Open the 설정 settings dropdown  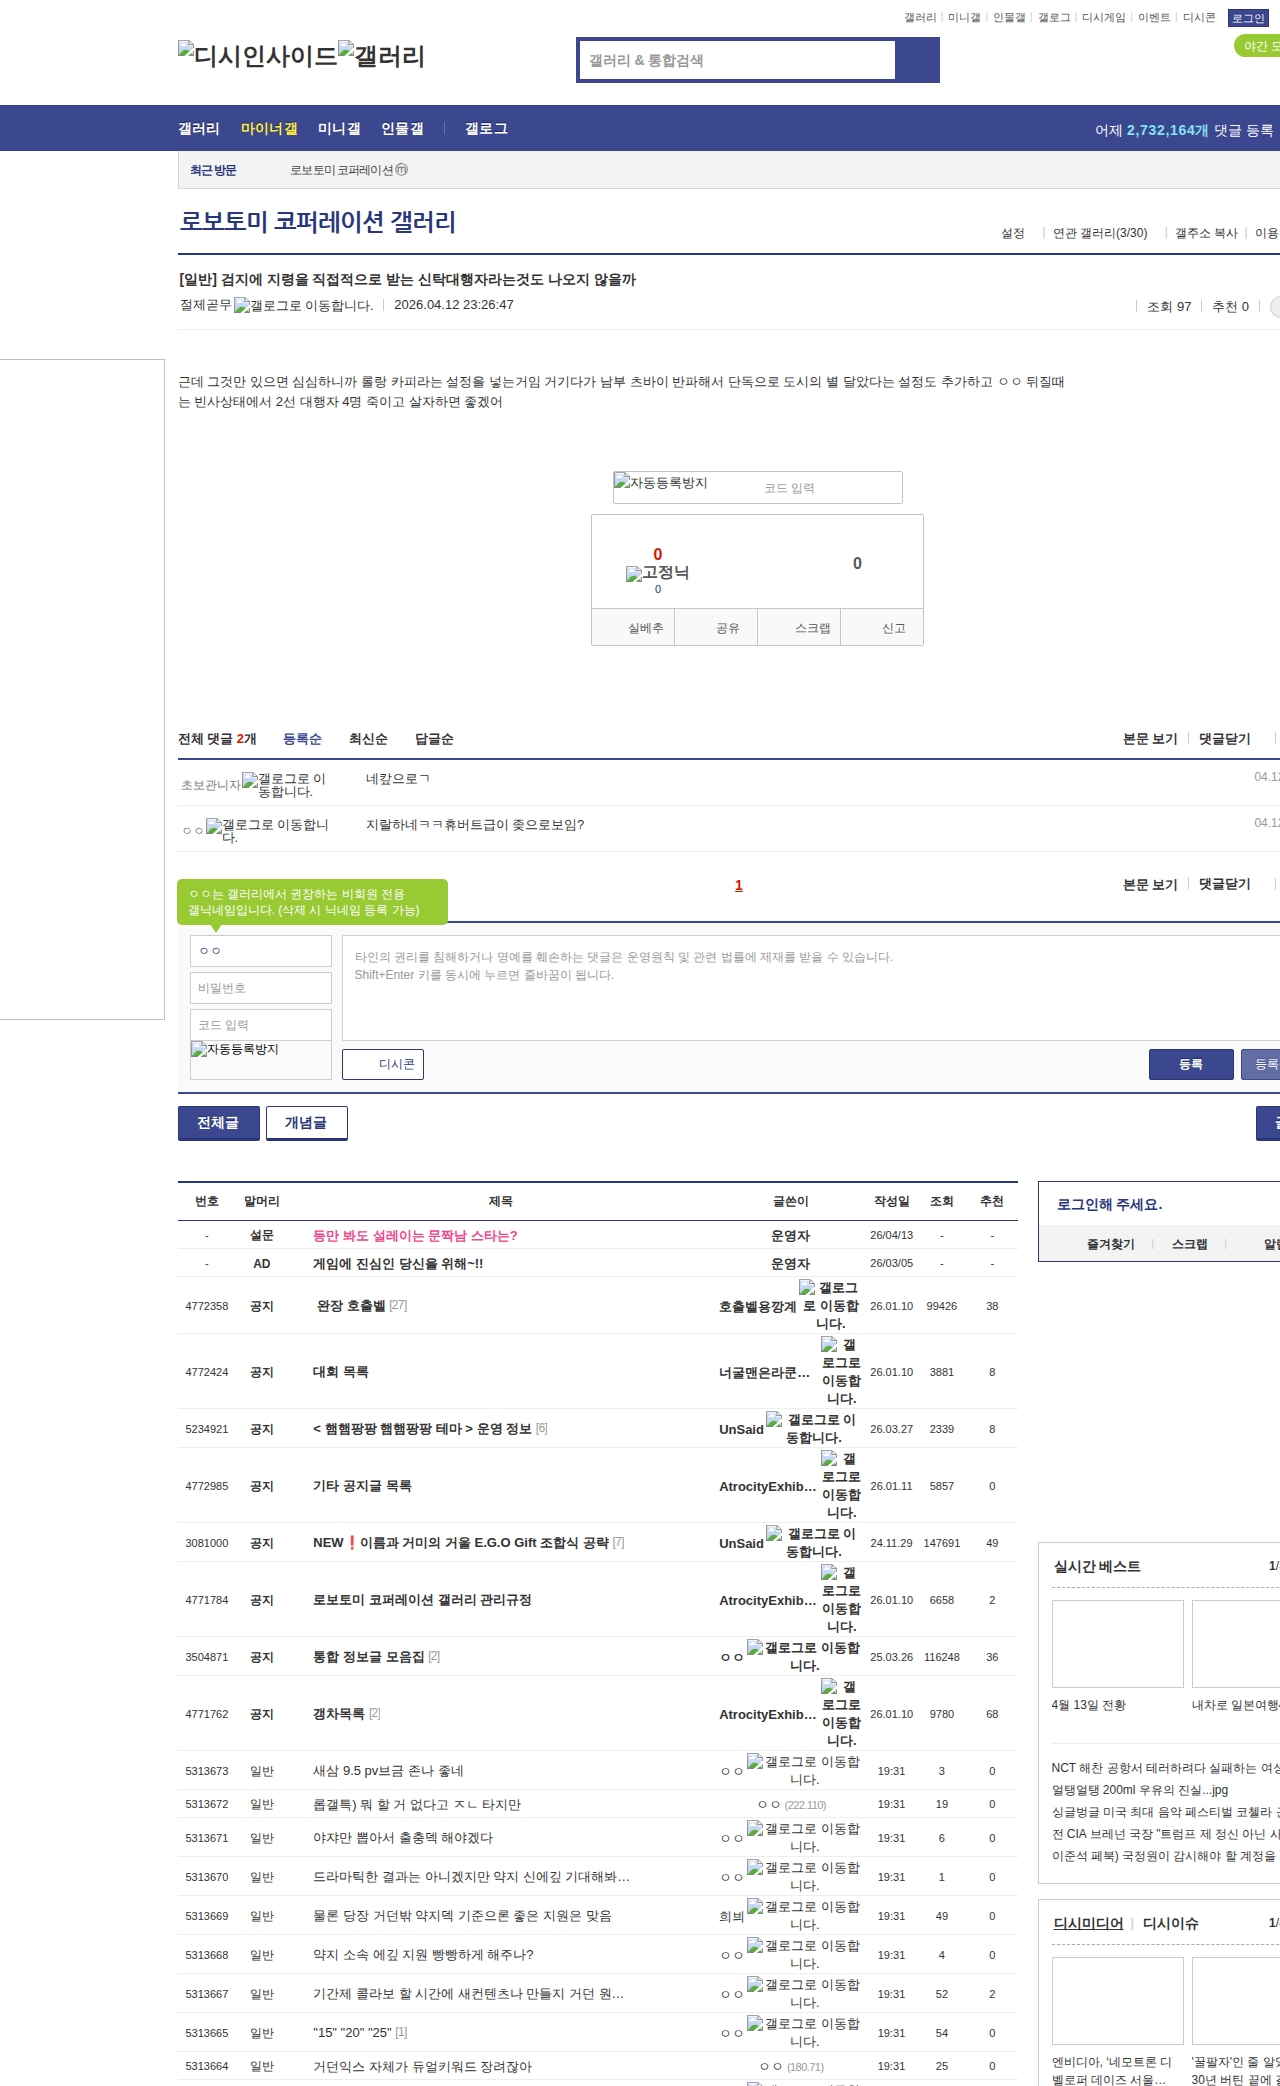pyautogui.click(x=1013, y=233)
